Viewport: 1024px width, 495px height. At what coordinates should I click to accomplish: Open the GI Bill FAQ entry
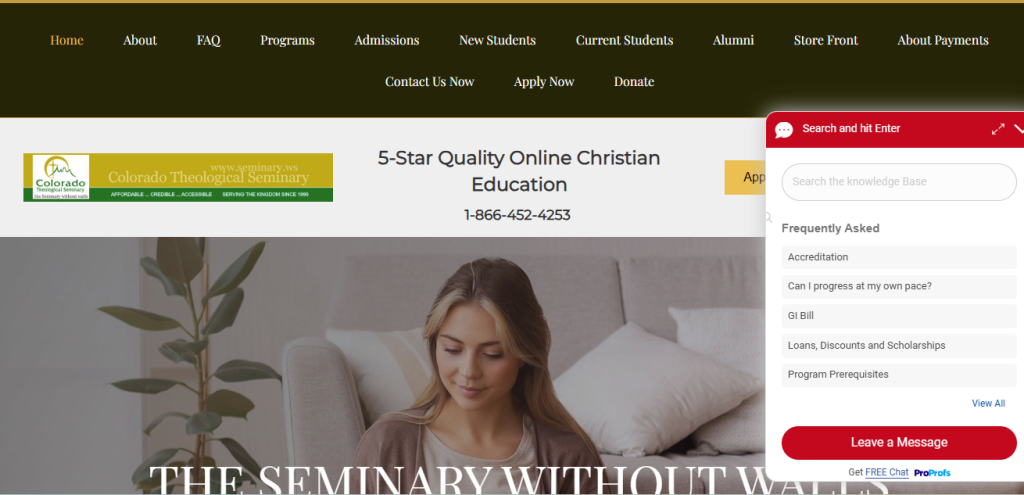(x=899, y=316)
